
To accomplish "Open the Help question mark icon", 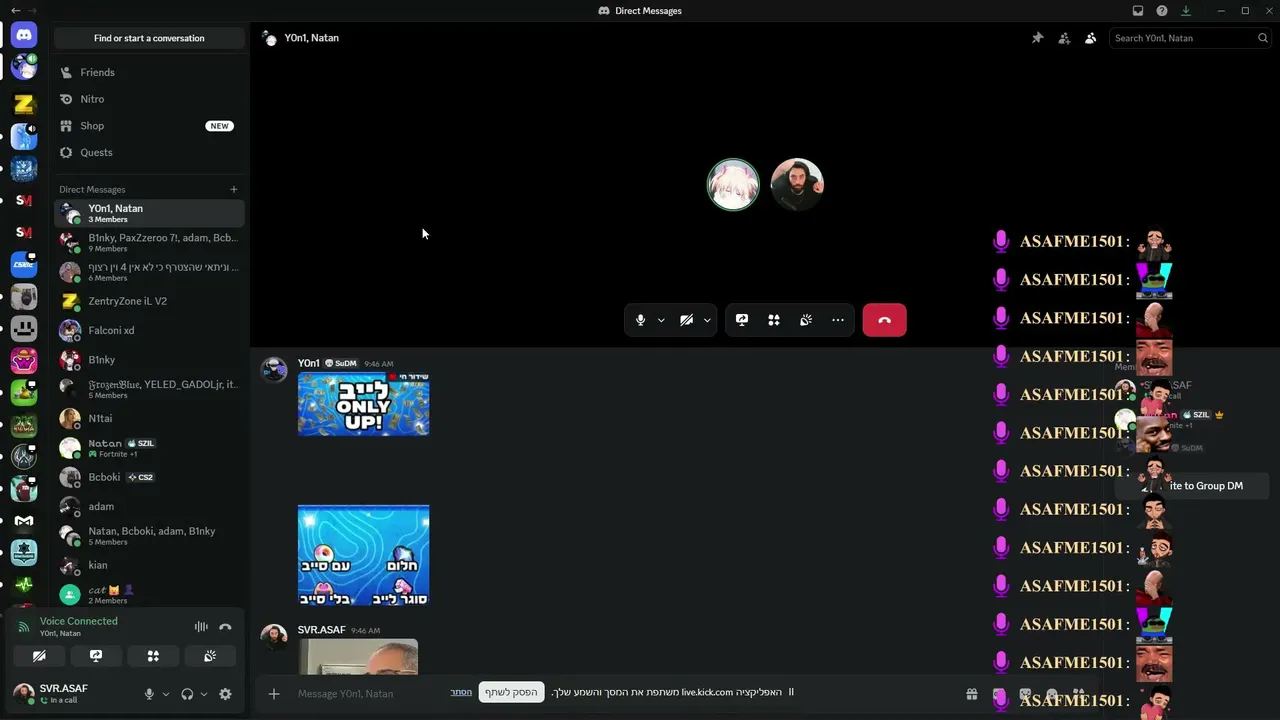I will [1162, 11].
